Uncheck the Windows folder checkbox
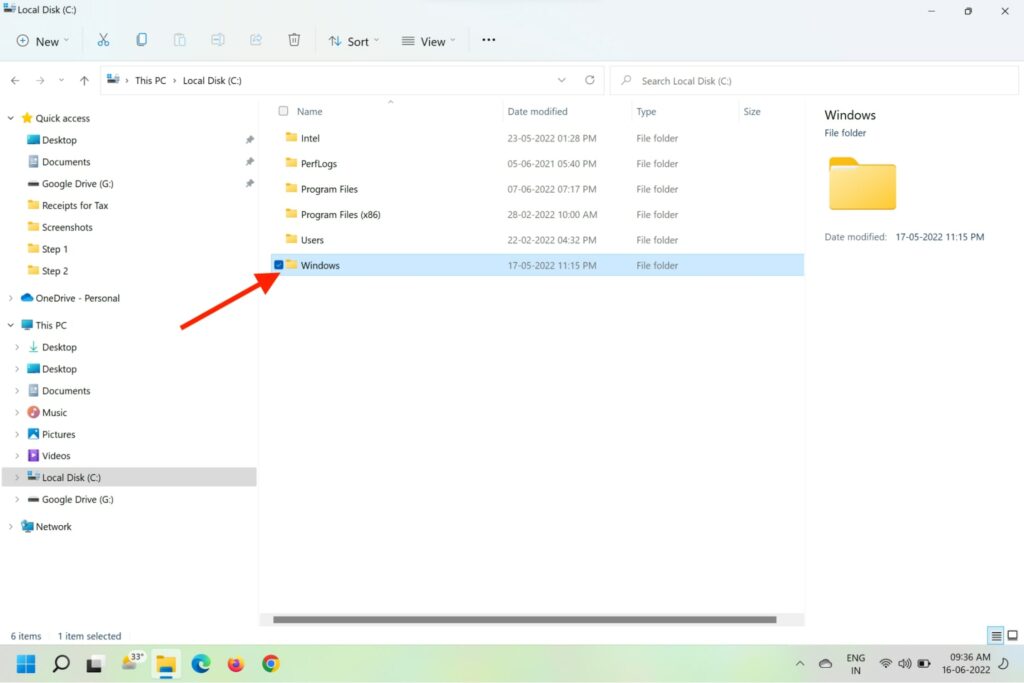The width and height of the screenshot is (1024, 683). coord(279,265)
